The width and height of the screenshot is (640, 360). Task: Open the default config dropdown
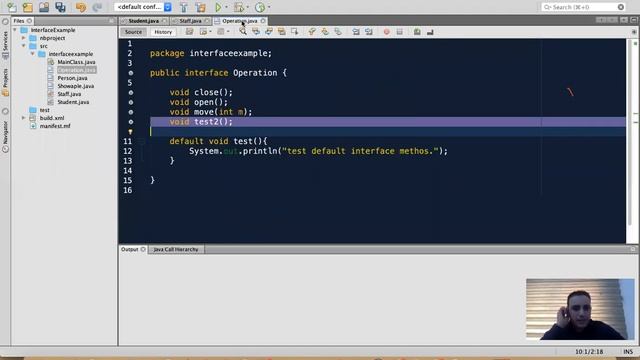point(168,7)
